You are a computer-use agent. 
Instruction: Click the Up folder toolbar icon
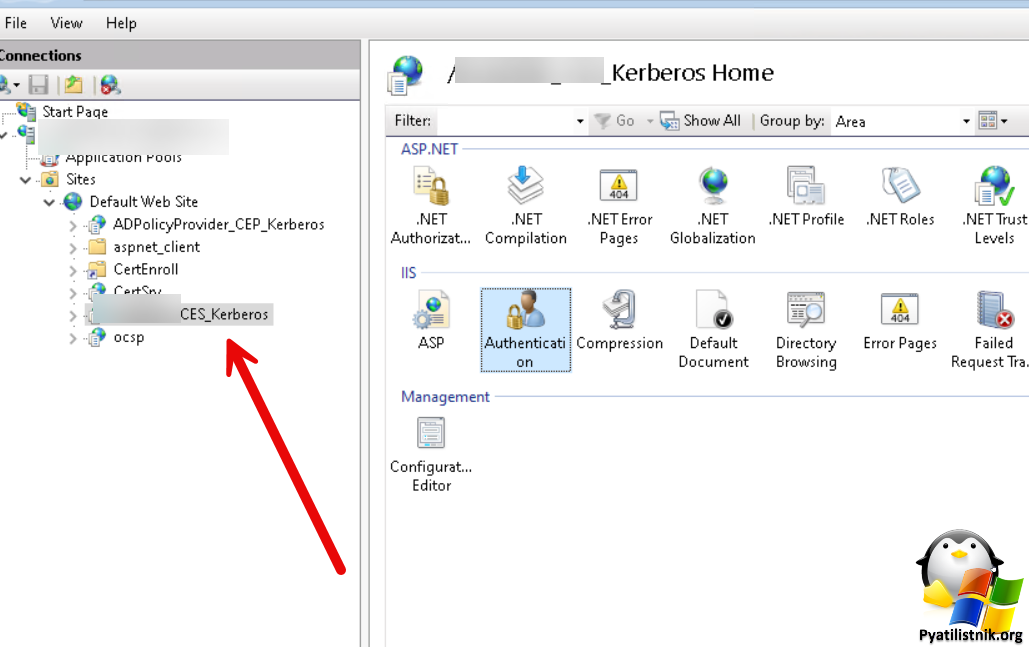point(74,85)
